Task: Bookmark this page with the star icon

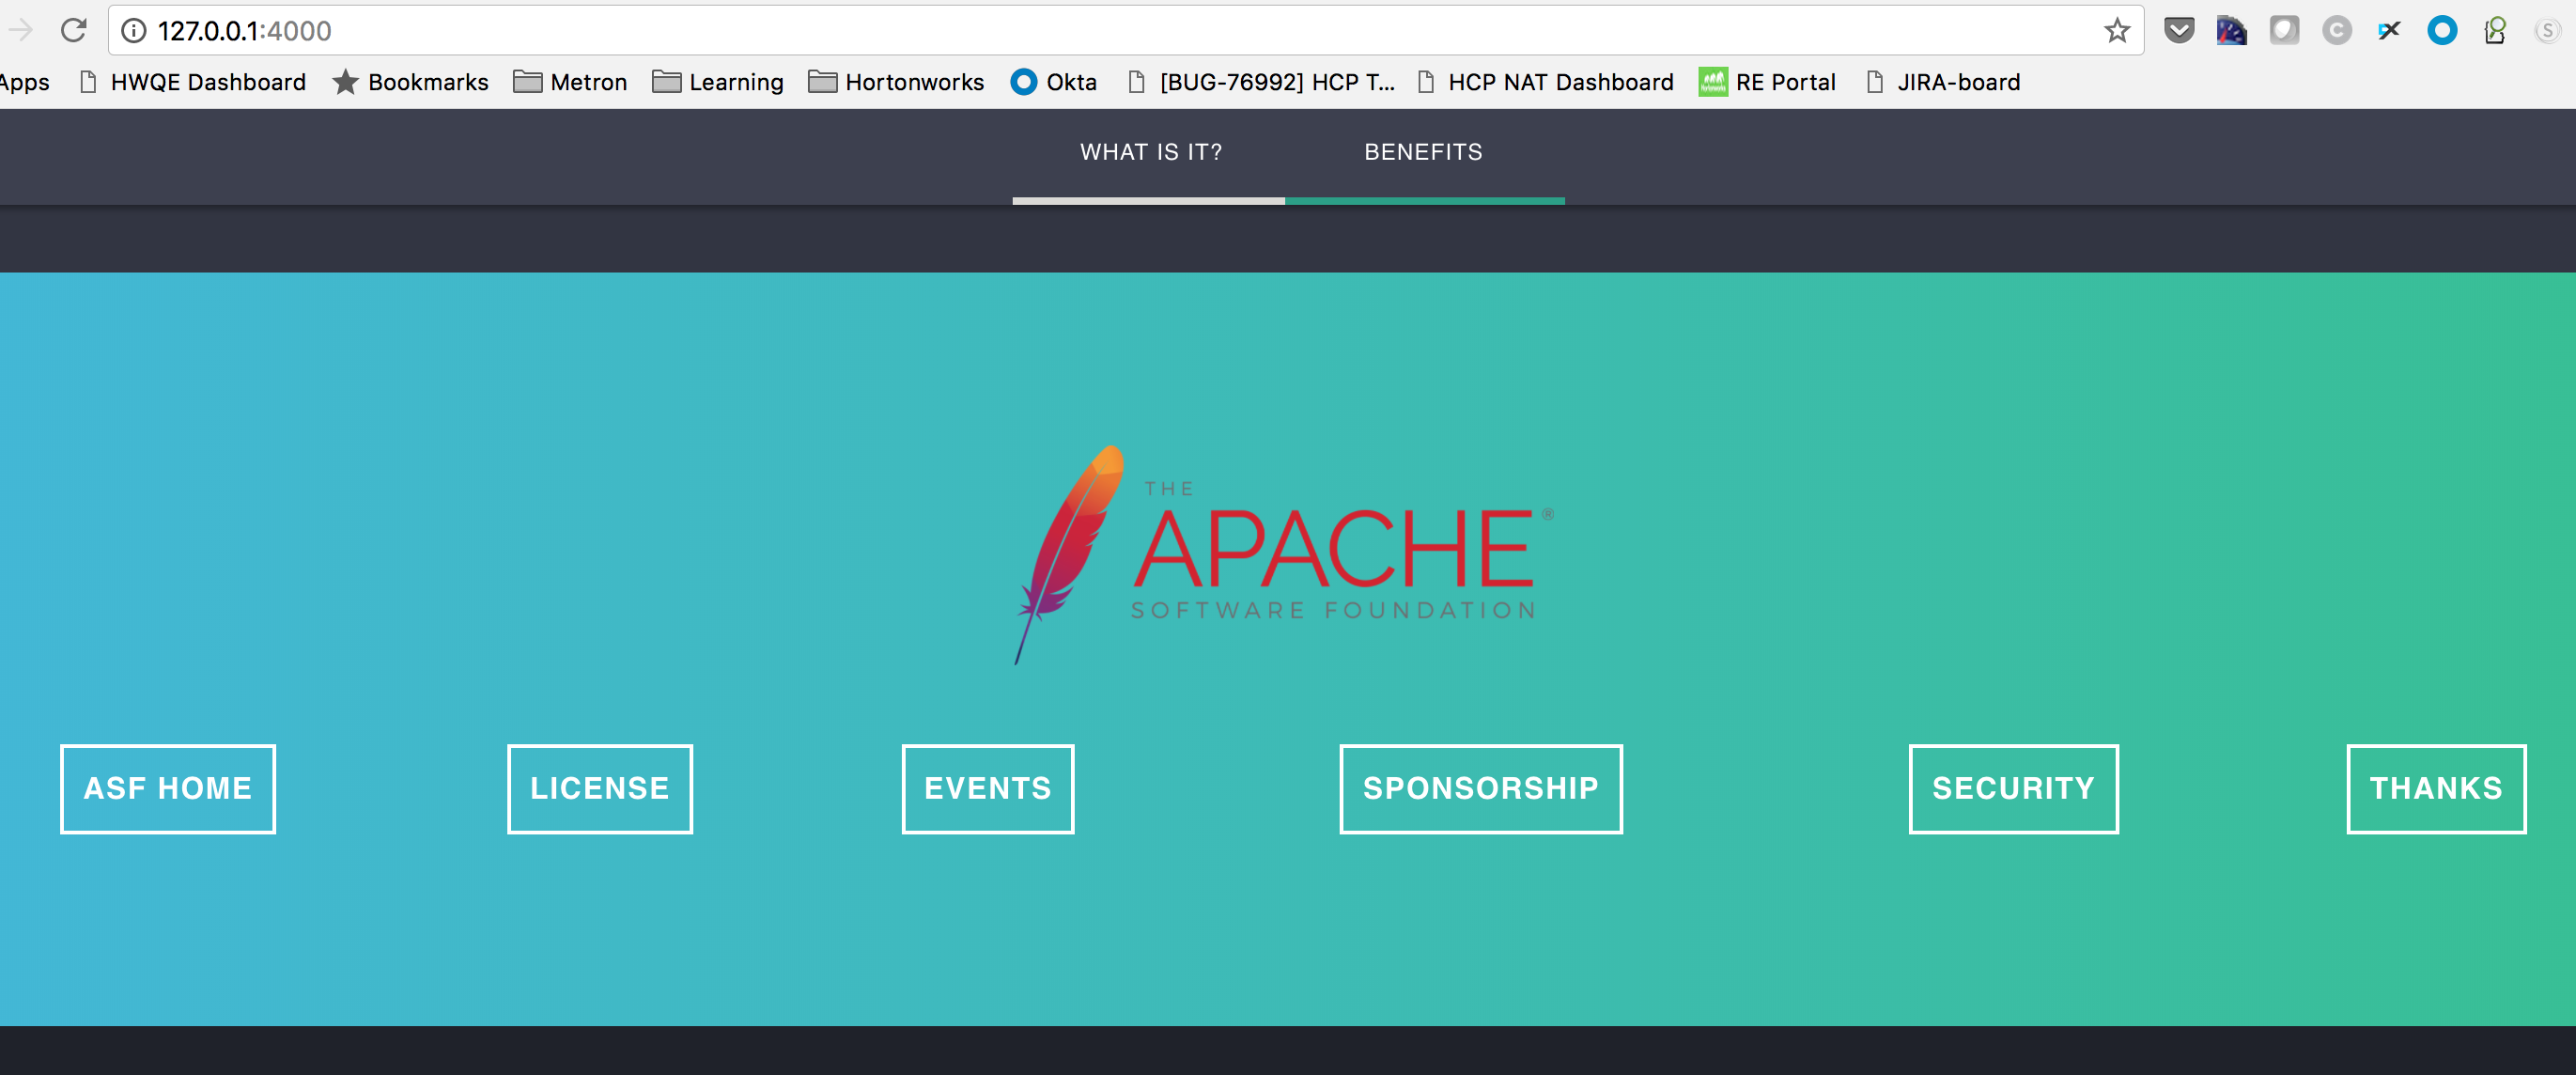Action: click(2116, 31)
